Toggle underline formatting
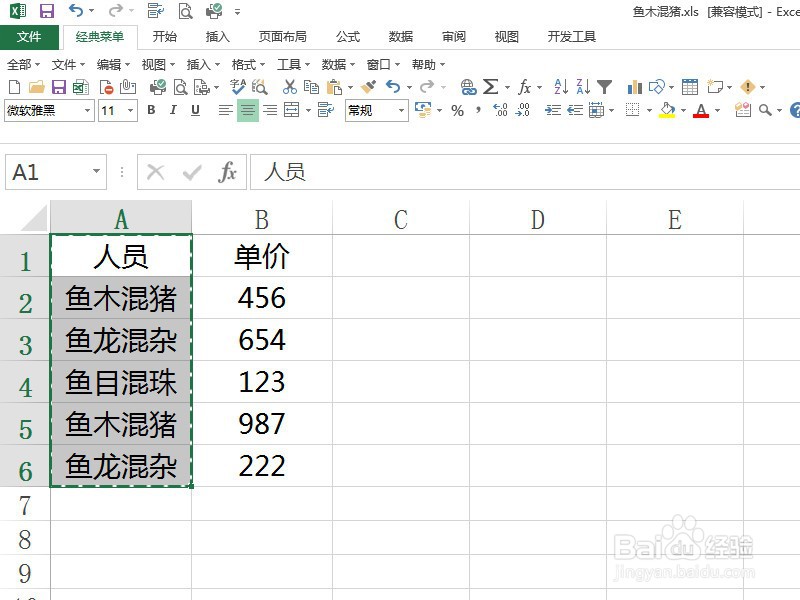Viewport: 800px width, 600px height. (x=193, y=110)
